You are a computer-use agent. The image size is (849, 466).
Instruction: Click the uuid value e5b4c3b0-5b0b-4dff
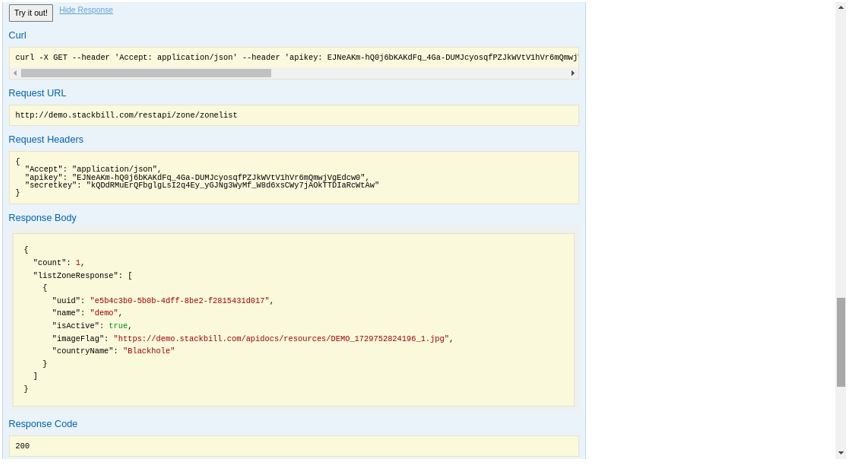coord(179,300)
